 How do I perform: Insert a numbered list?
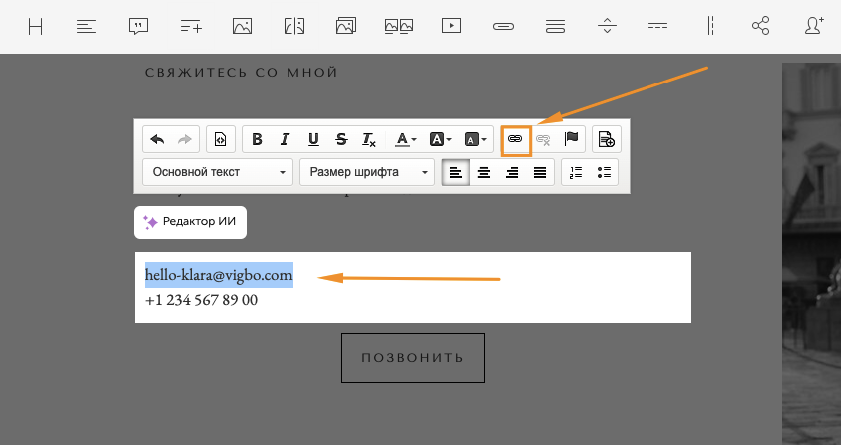pos(575,172)
